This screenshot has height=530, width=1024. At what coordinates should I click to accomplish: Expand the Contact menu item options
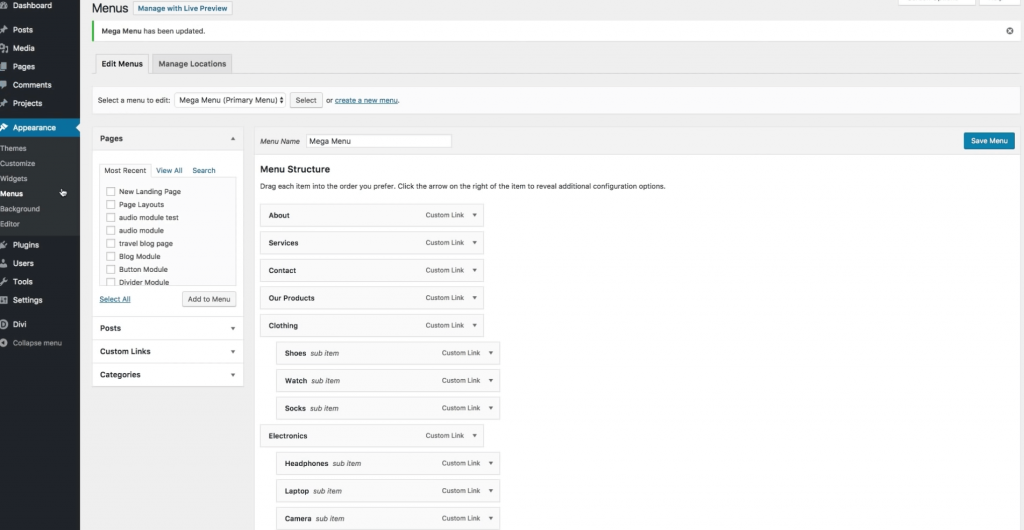(x=475, y=270)
